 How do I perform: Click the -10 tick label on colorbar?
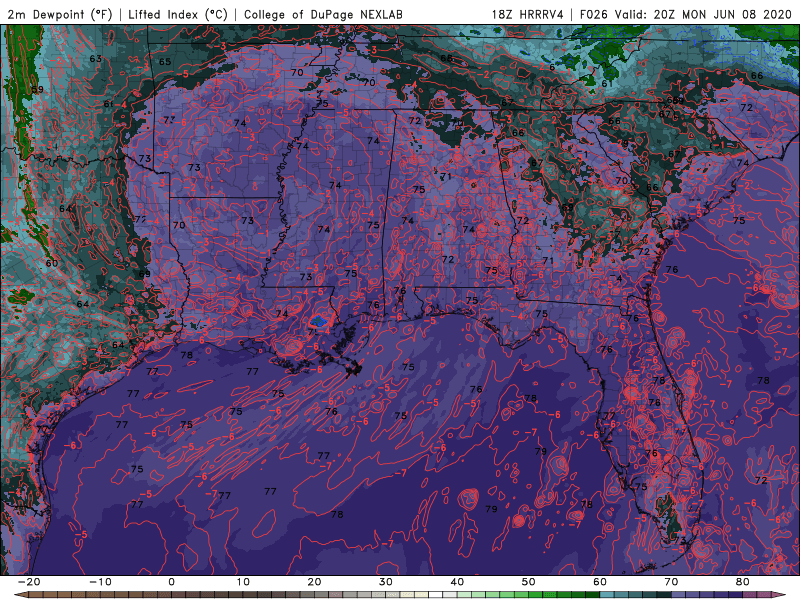pyautogui.click(x=99, y=582)
